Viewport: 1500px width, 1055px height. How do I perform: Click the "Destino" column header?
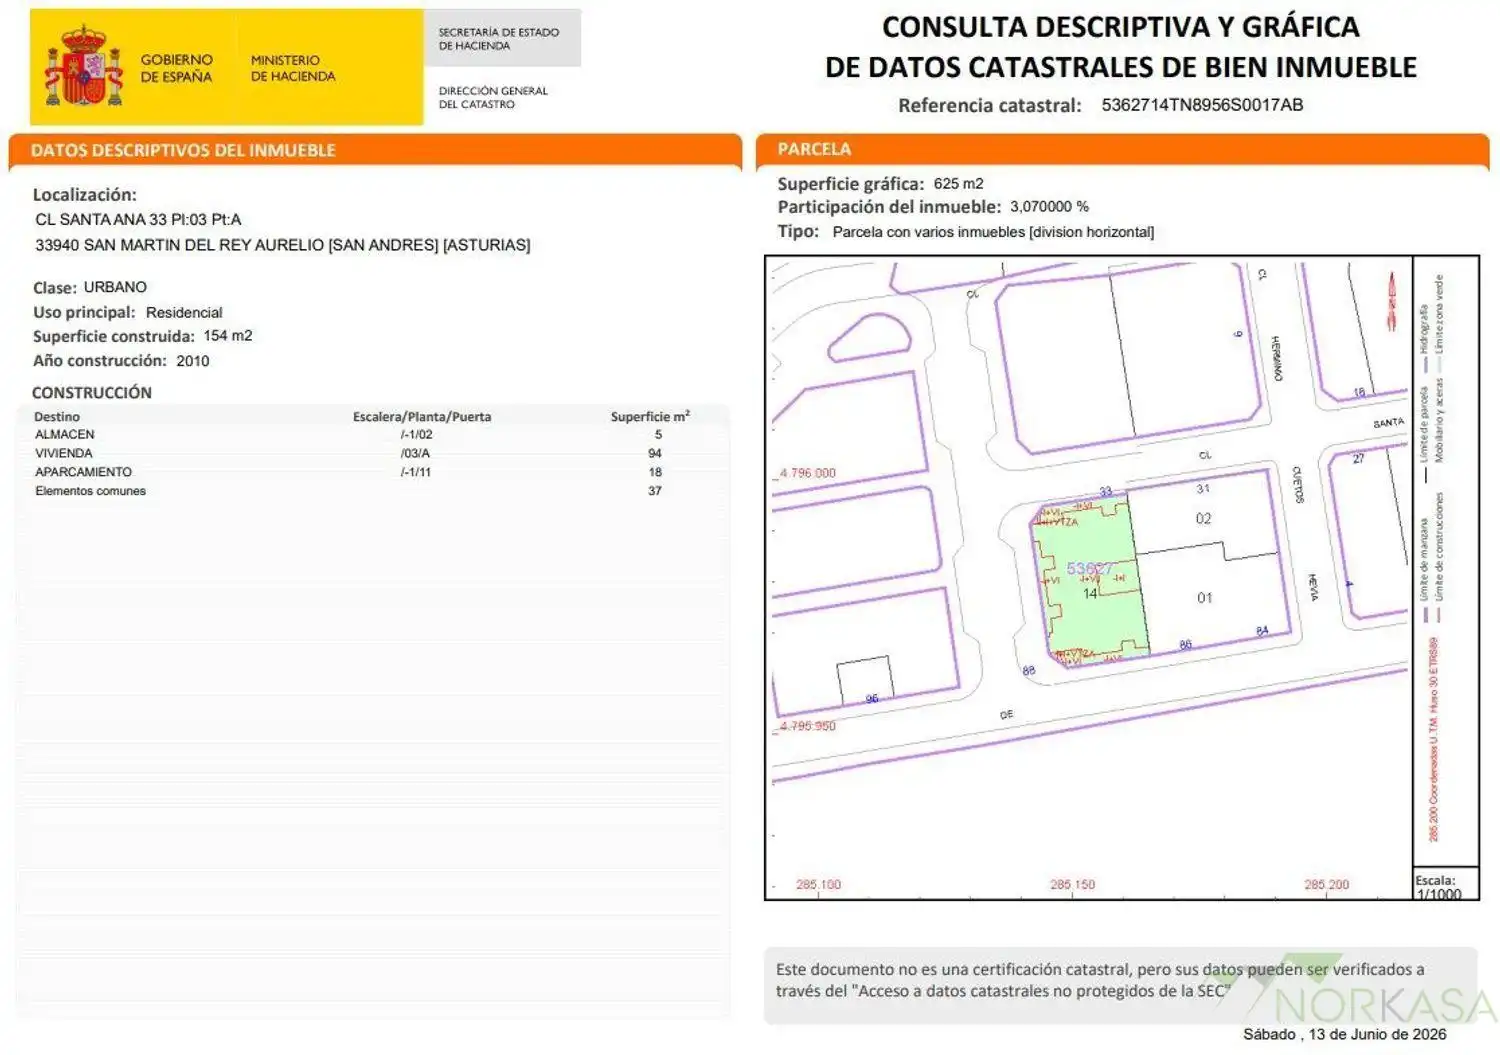tap(57, 417)
